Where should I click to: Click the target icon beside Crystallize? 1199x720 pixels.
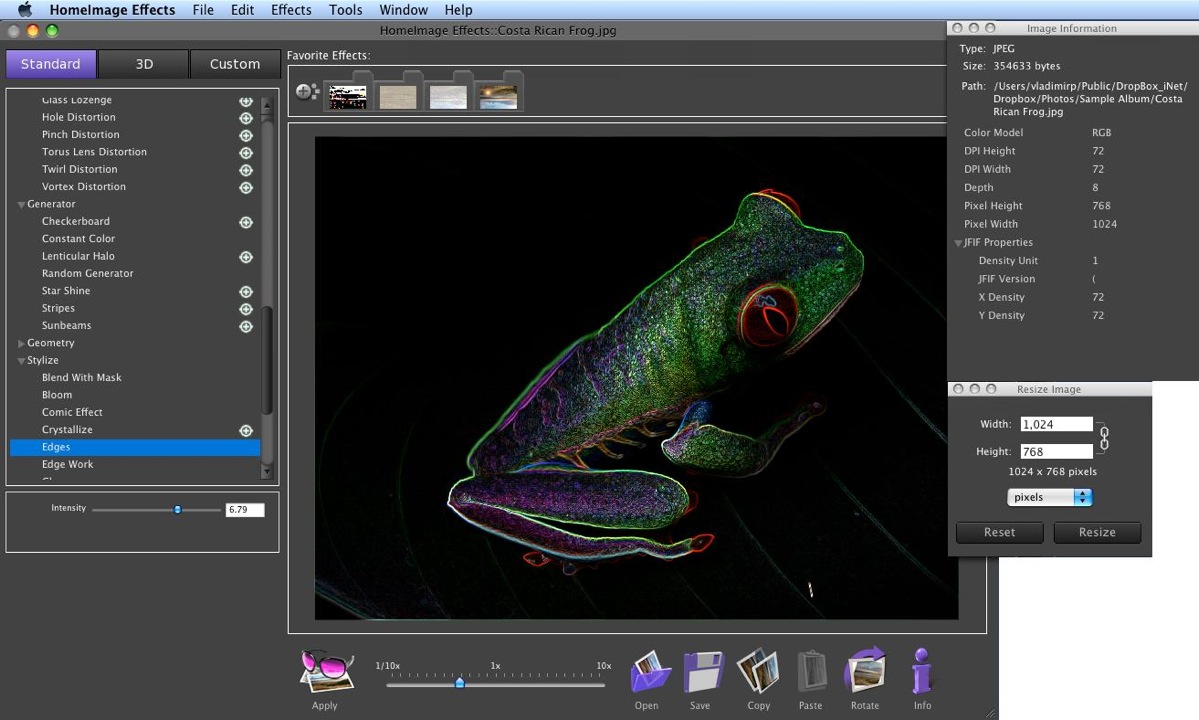coord(246,430)
